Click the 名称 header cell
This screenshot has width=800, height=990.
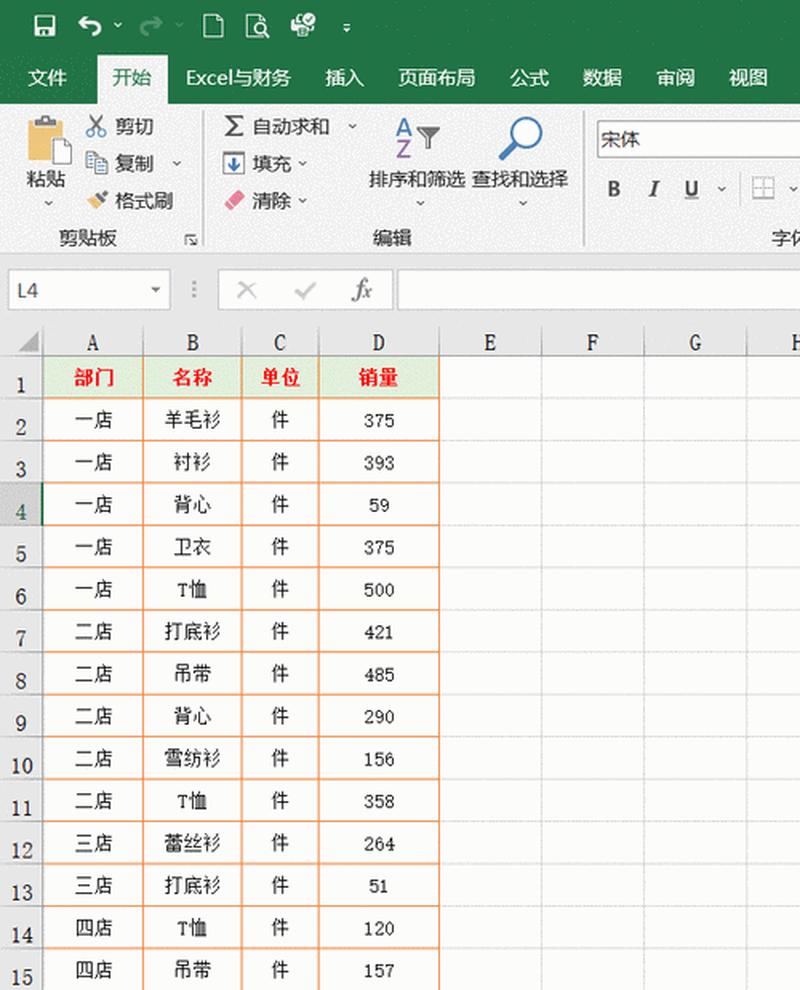[193, 378]
